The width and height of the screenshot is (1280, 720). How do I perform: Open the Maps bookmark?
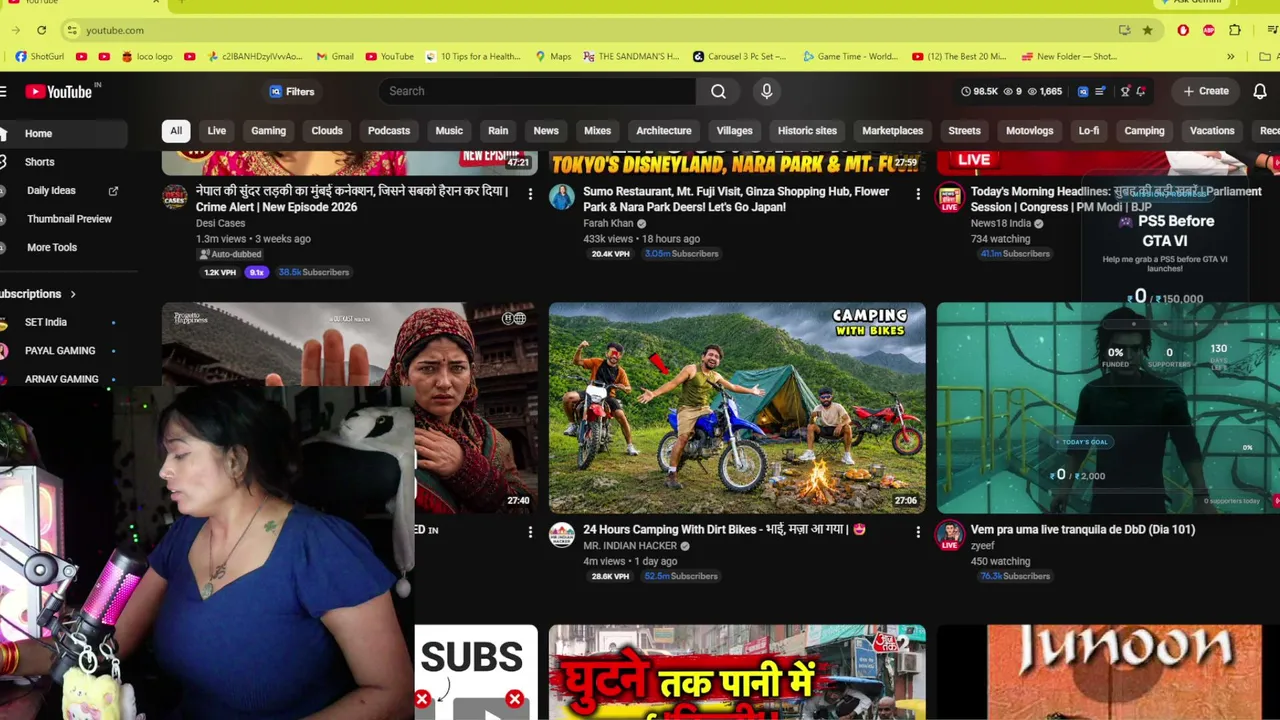553,56
